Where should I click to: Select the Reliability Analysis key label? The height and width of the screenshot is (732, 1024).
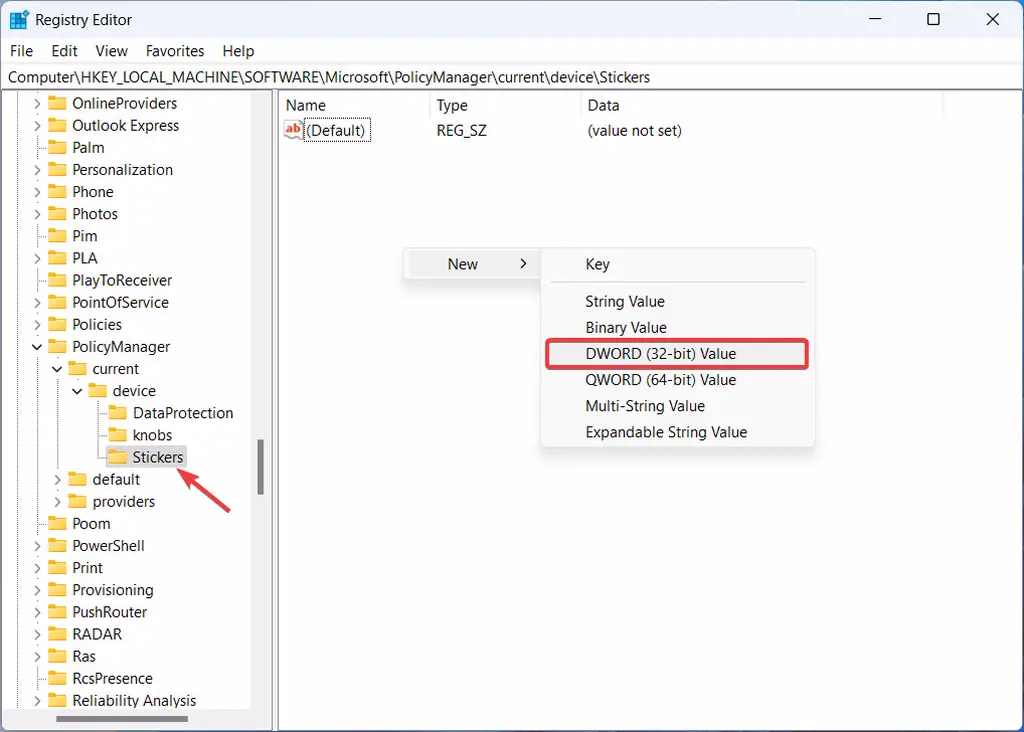[x=134, y=701]
